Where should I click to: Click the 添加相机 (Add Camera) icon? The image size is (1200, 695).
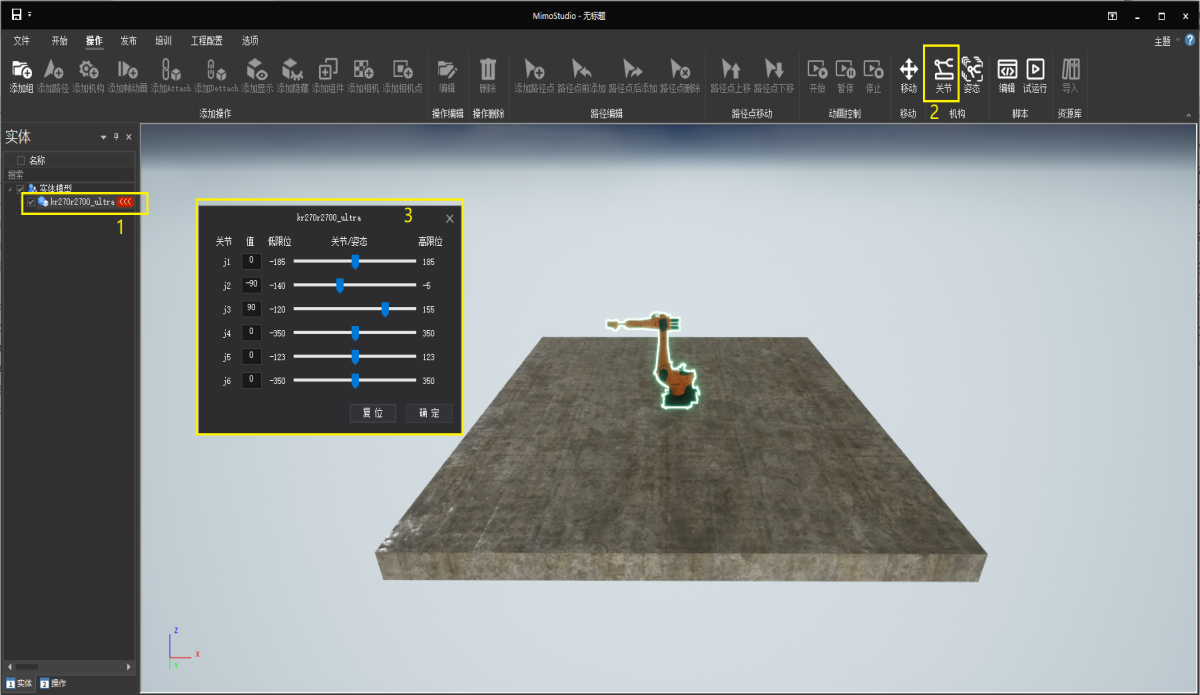click(x=364, y=70)
